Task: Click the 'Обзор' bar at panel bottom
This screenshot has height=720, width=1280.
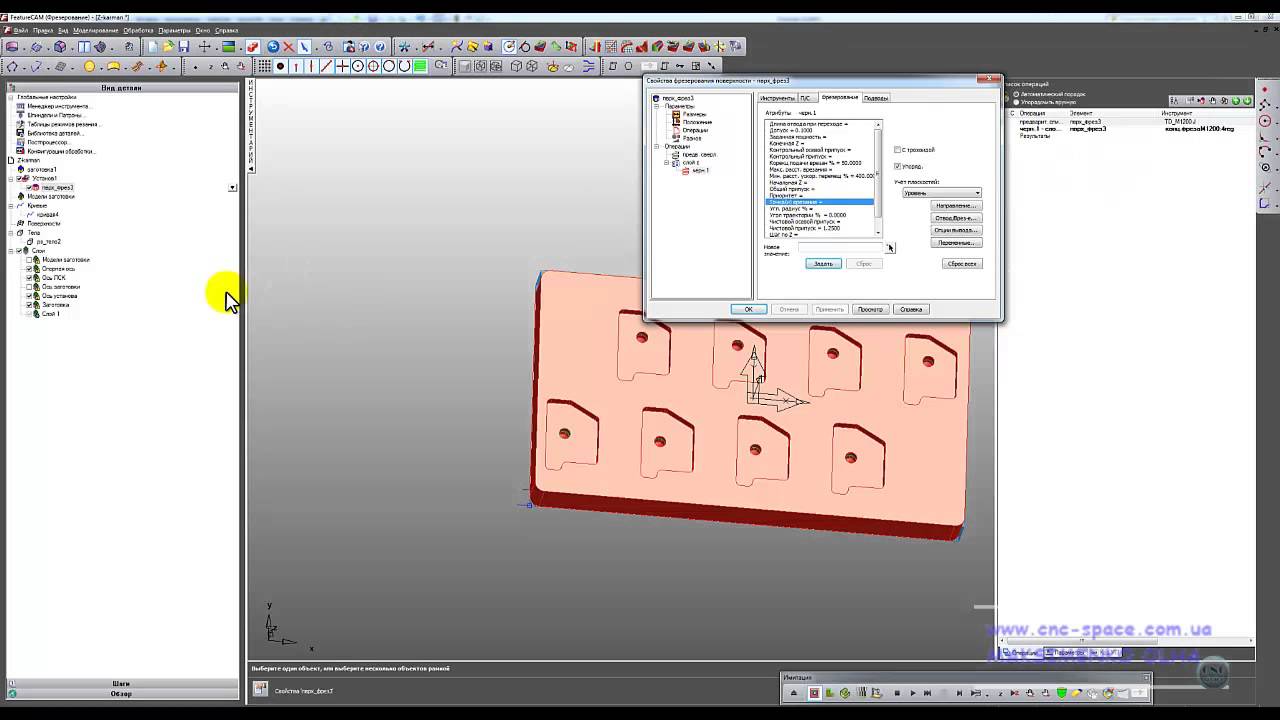Action: pos(121,693)
